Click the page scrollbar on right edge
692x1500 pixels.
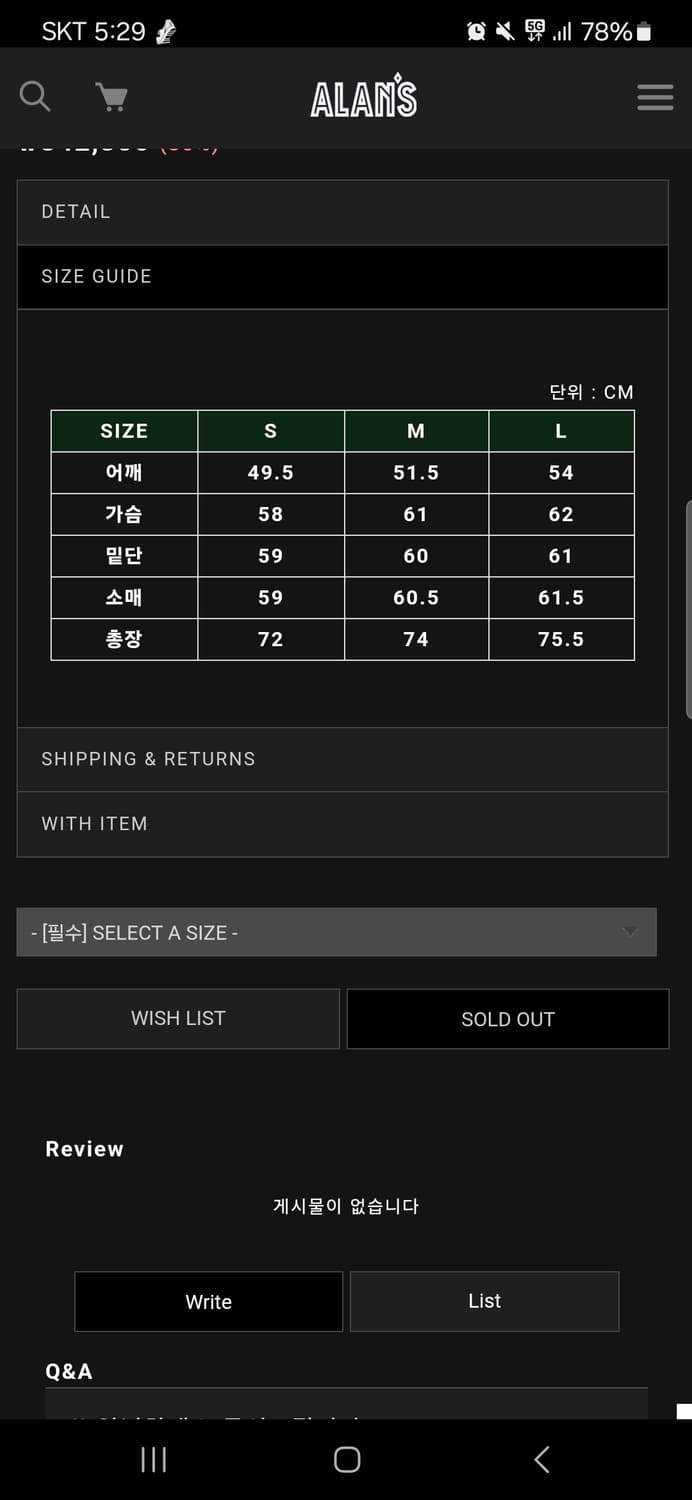[688, 609]
